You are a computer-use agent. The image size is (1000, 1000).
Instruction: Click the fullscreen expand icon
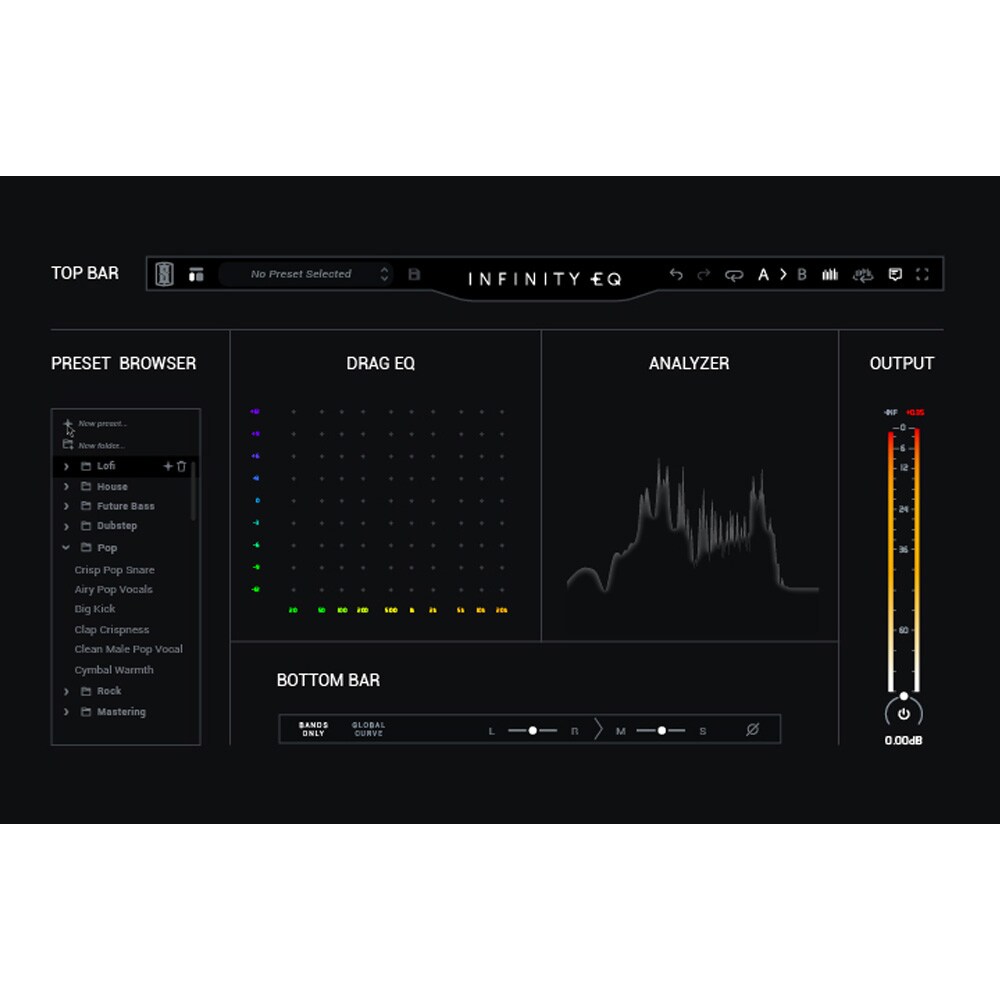click(x=922, y=274)
